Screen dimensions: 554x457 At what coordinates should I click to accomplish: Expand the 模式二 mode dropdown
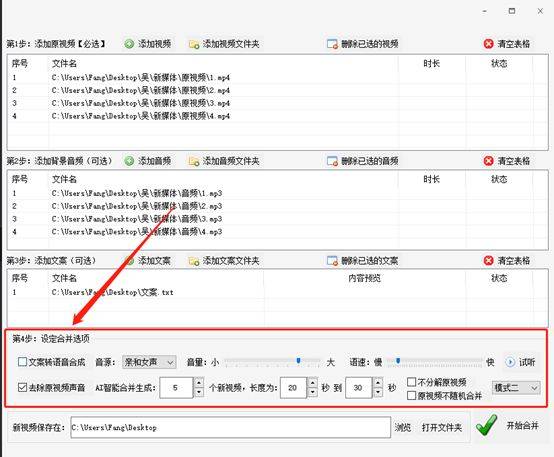pos(516,388)
